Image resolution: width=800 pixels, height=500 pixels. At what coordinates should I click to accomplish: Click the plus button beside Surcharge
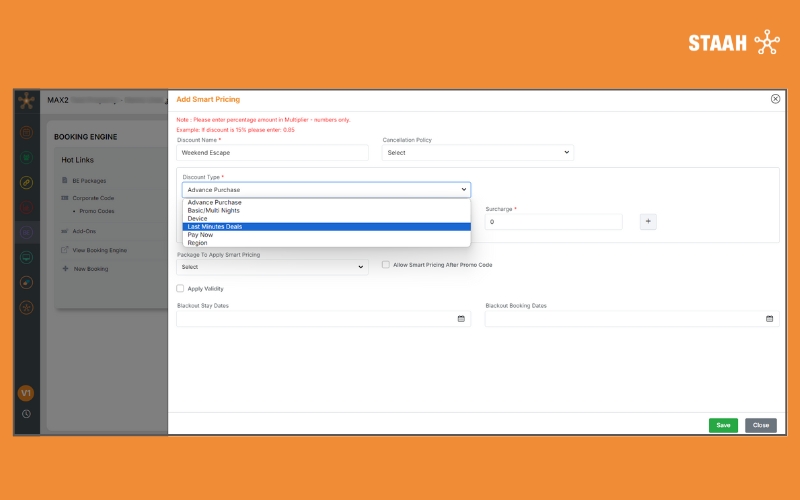click(x=648, y=221)
